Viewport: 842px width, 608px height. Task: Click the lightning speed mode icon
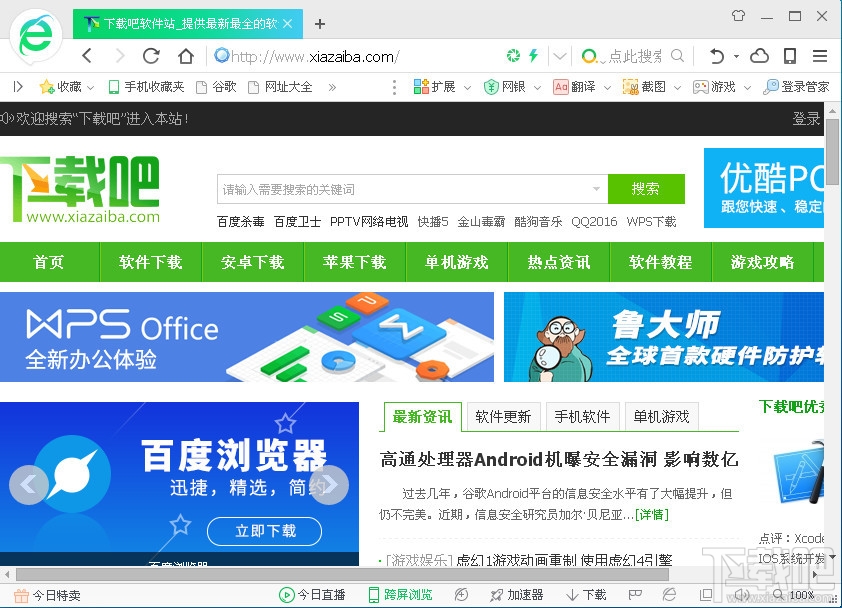coord(533,55)
